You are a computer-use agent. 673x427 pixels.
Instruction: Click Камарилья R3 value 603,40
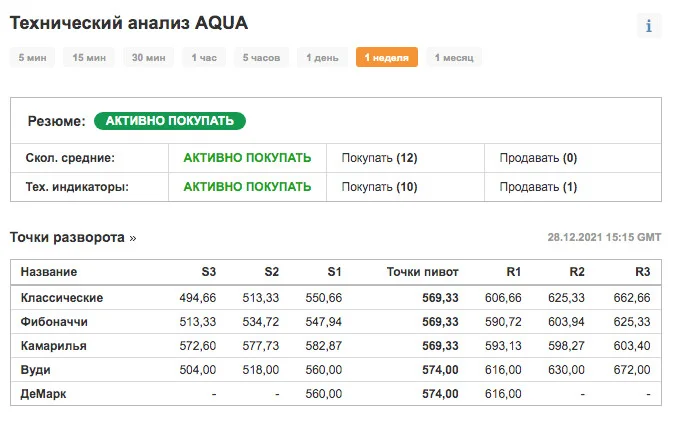[632, 346]
